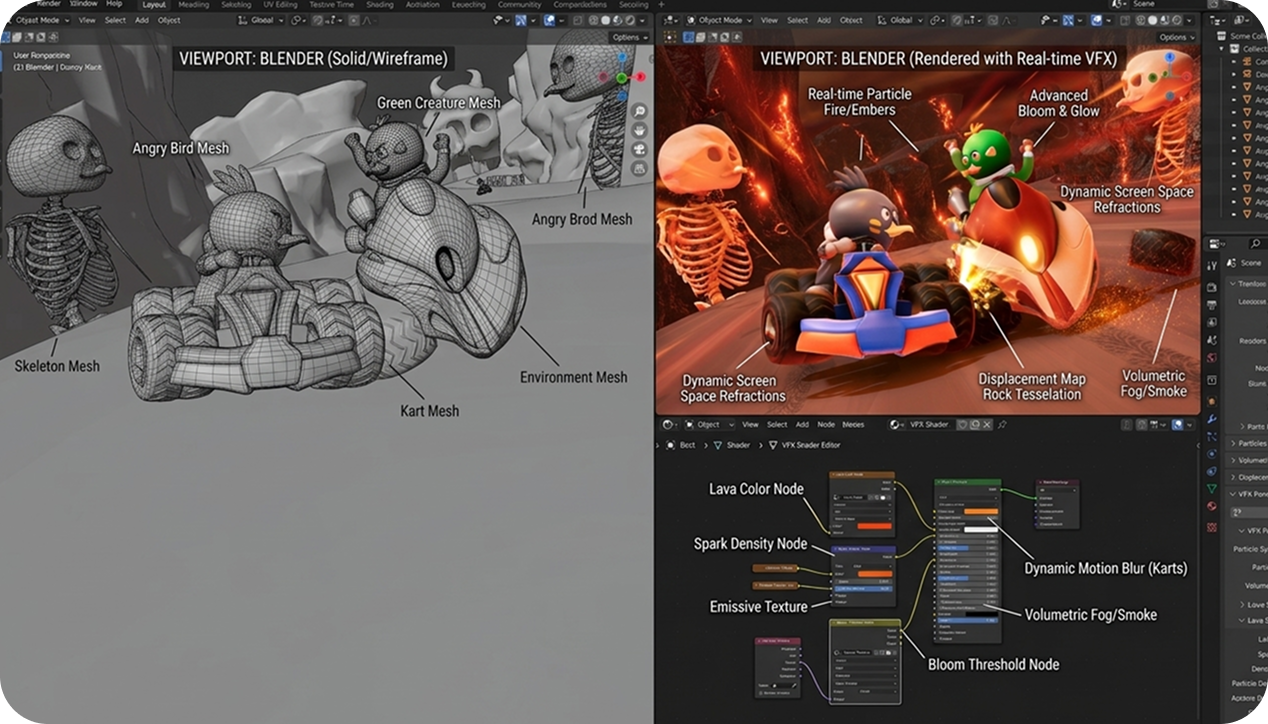
Task: Open the Add menu in the right viewport header
Action: (x=823, y=20)
